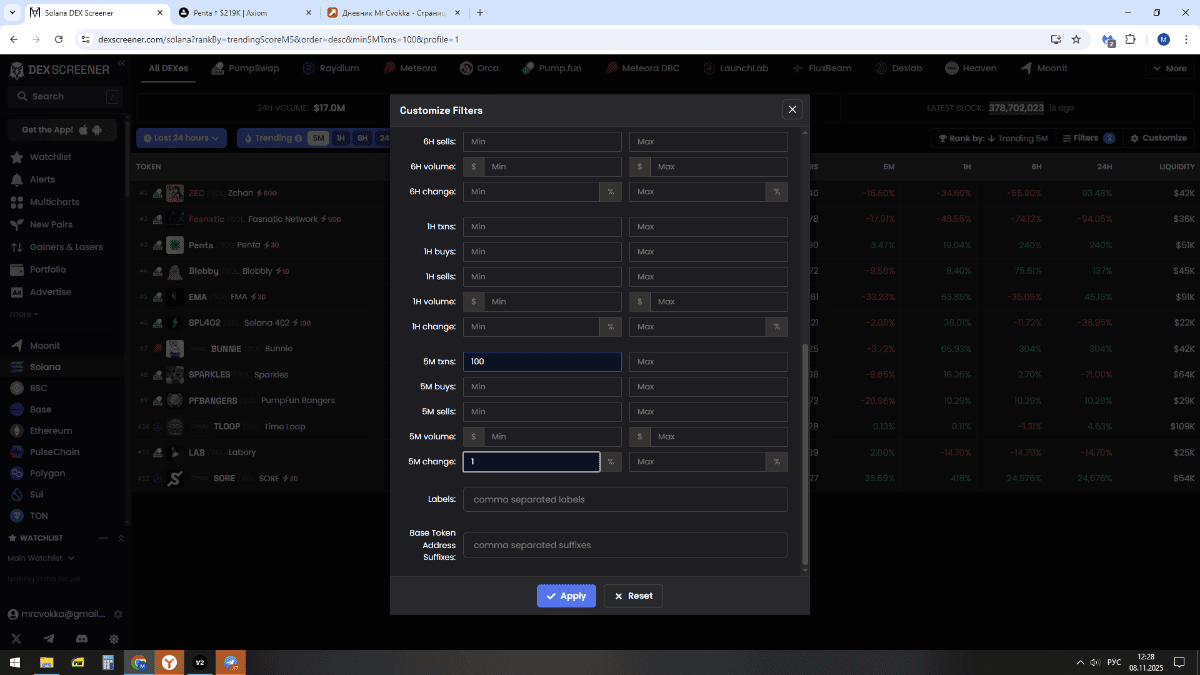The width and height of the screenshot is (1200, 675).
Task: Close the Customize Filters dialog
Action: [792, 110]
